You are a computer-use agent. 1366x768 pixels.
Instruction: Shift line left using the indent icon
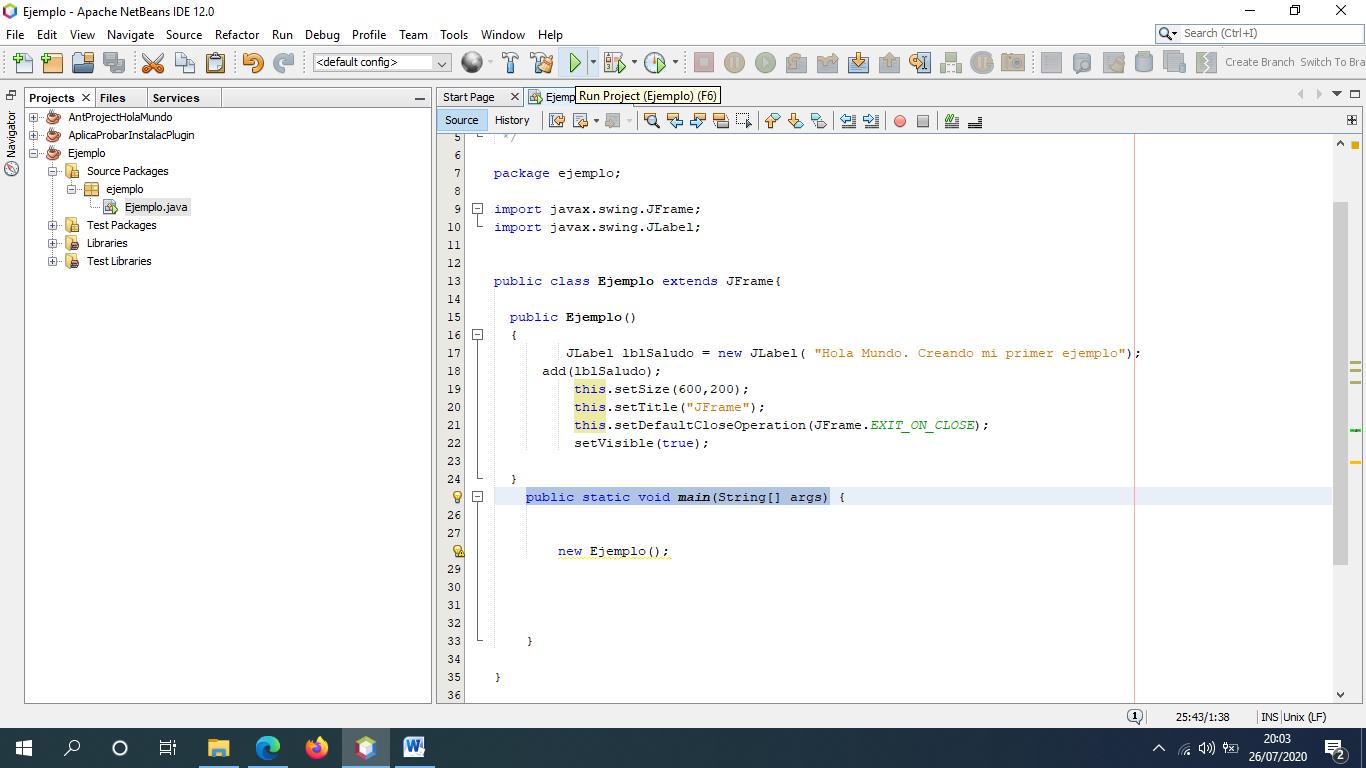[x=849, y=121]
